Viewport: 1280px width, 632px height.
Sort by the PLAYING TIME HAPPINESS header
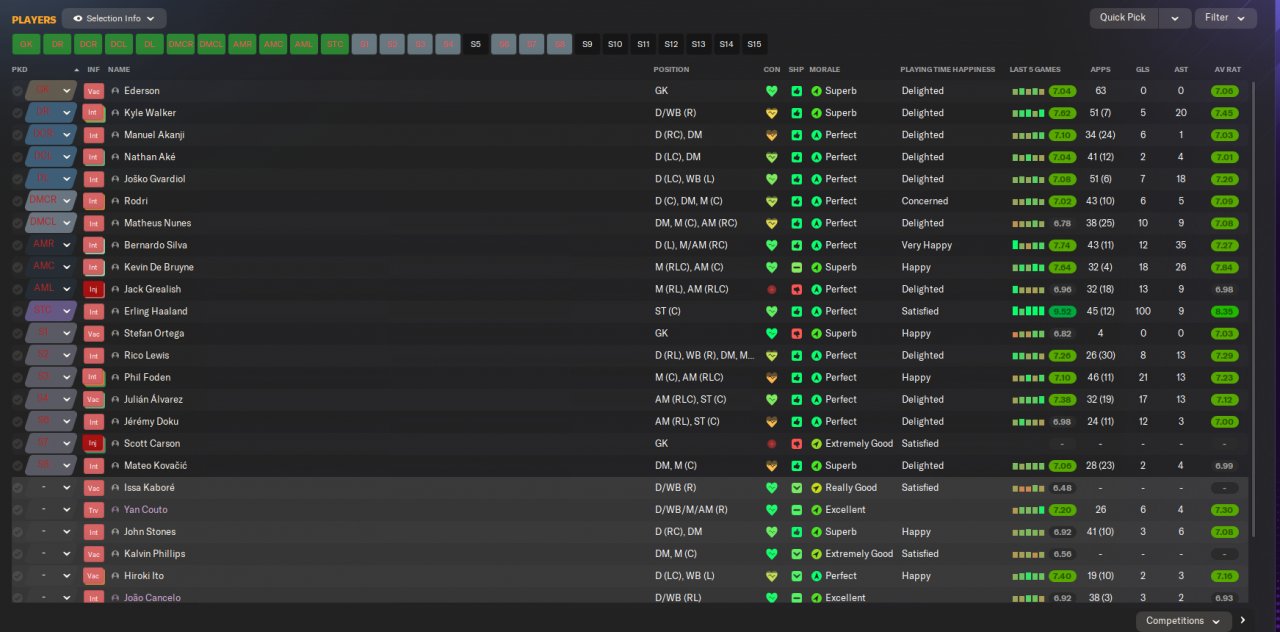tap(948, 70)
